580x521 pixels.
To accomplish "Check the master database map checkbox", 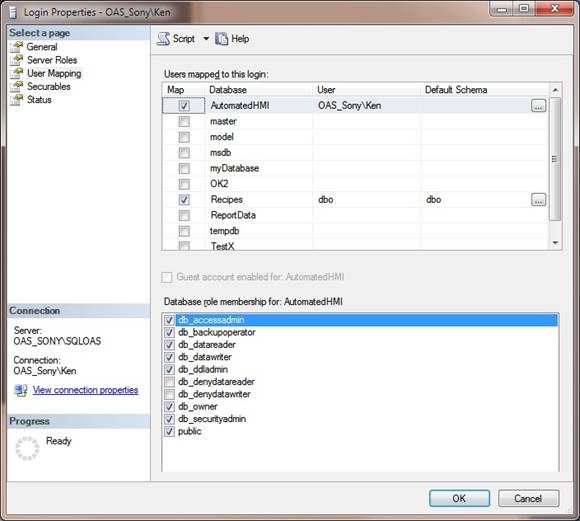I will pyautogui.click(x=184, y=121).
